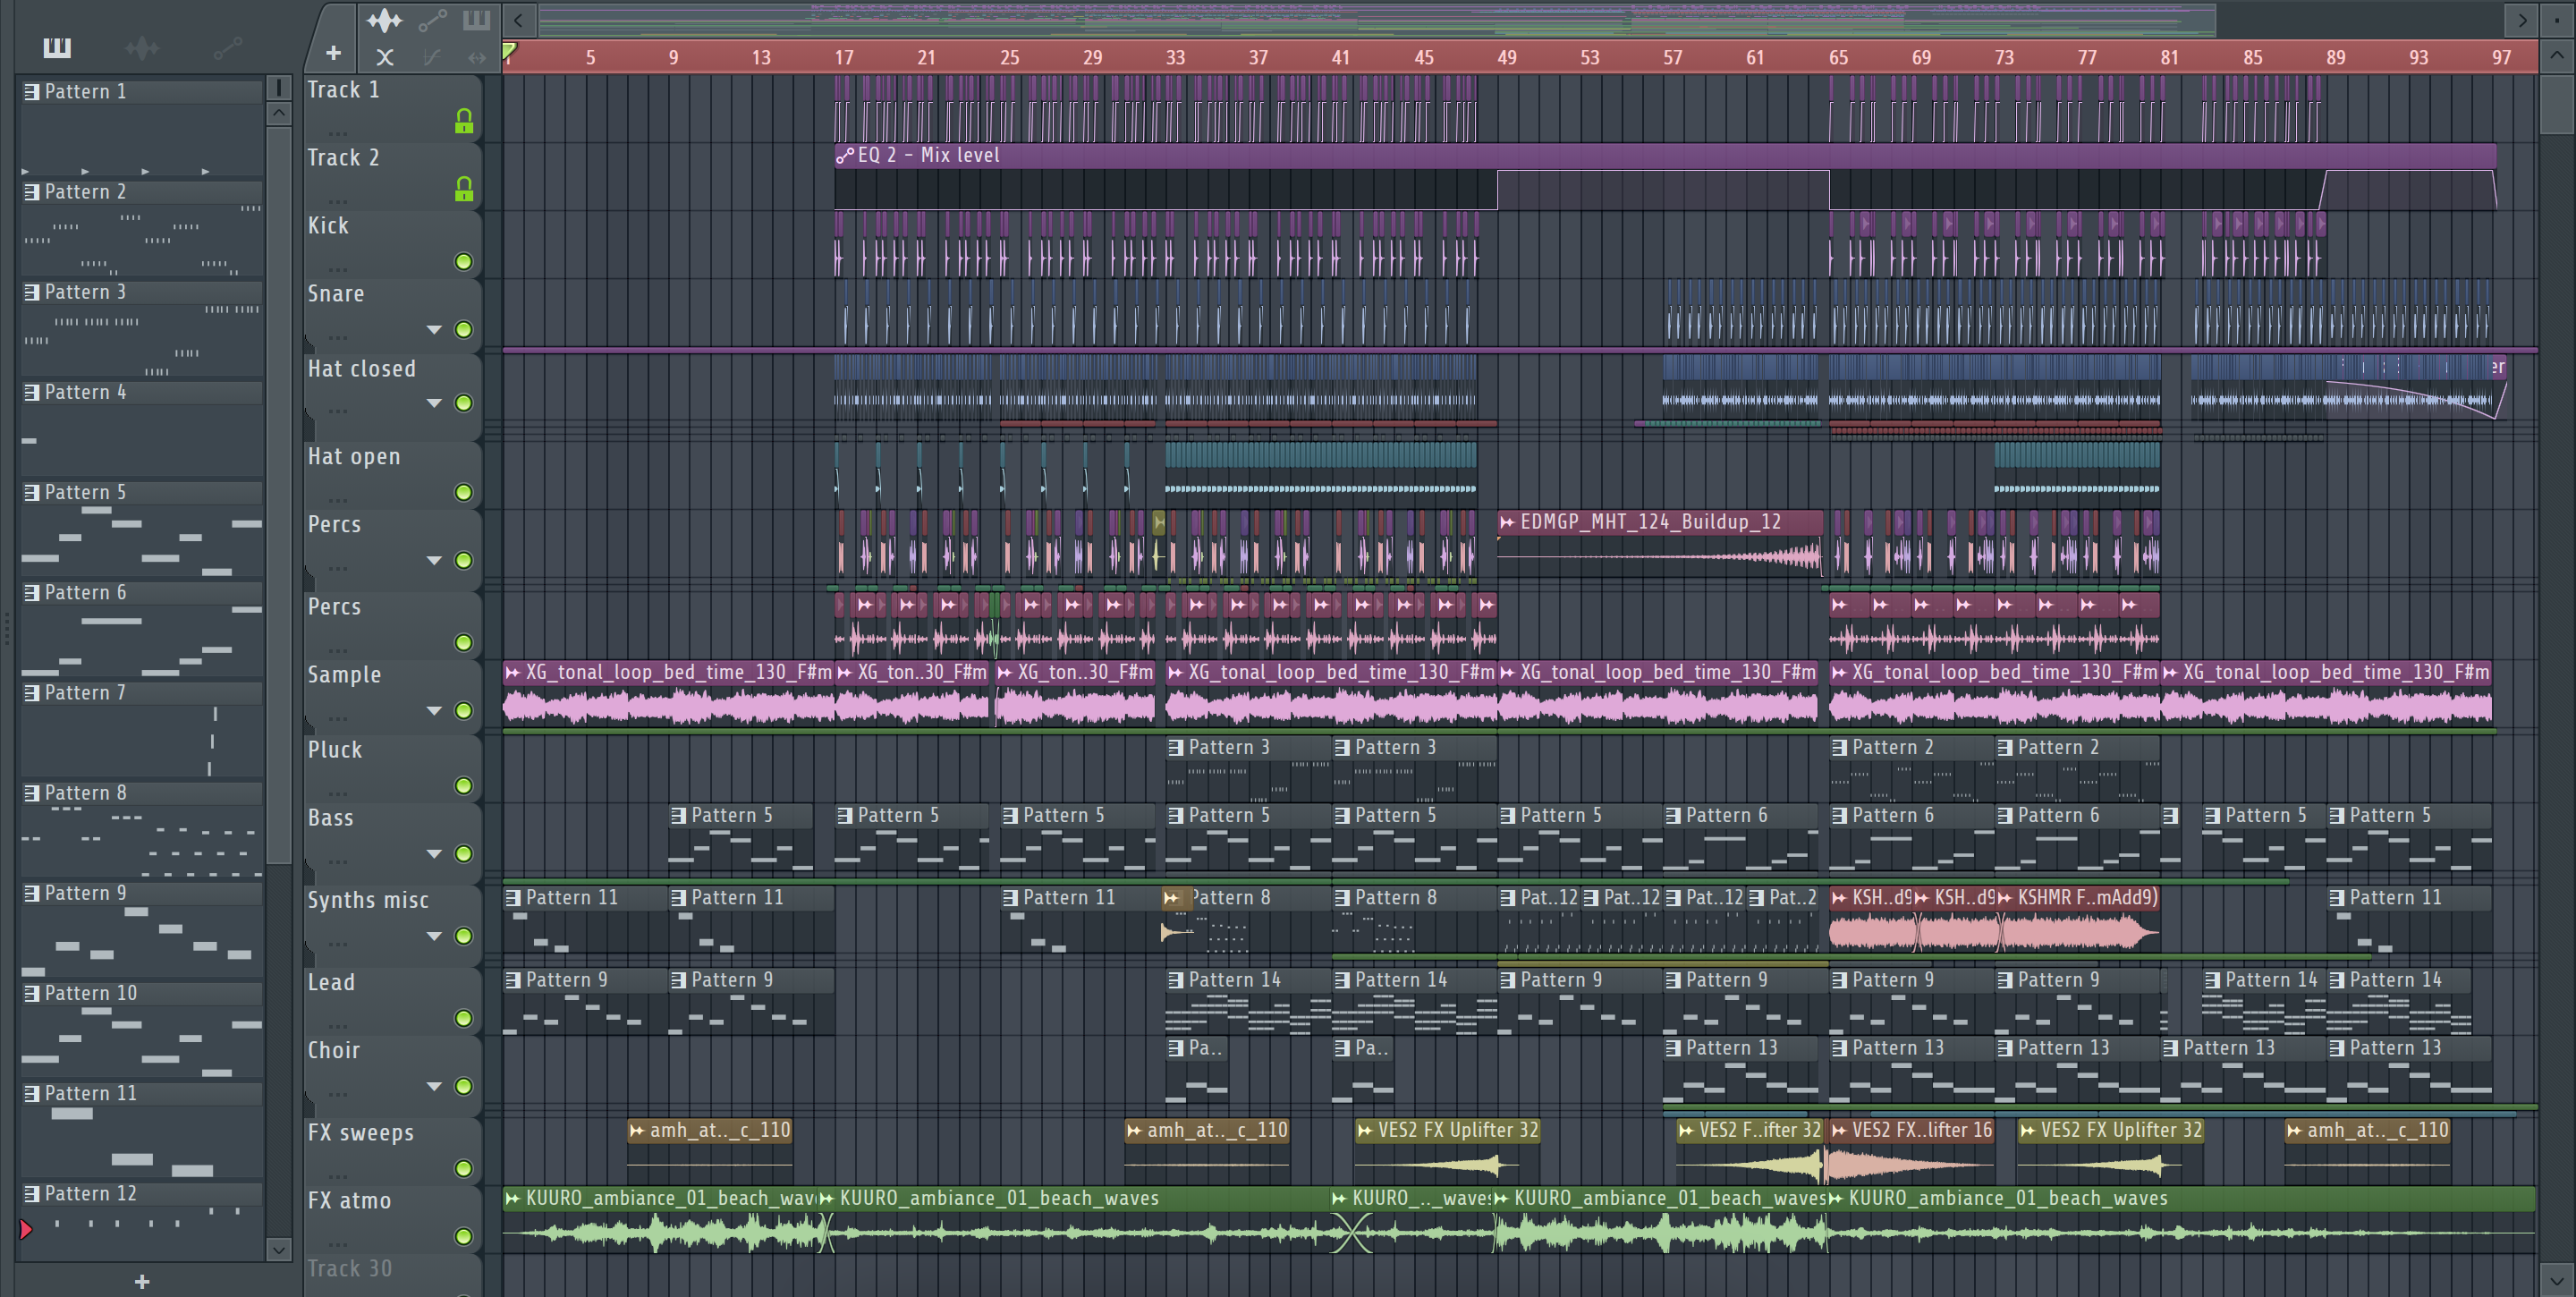
Task: Click the small dot button at top-right corner
Action: 2556,19
